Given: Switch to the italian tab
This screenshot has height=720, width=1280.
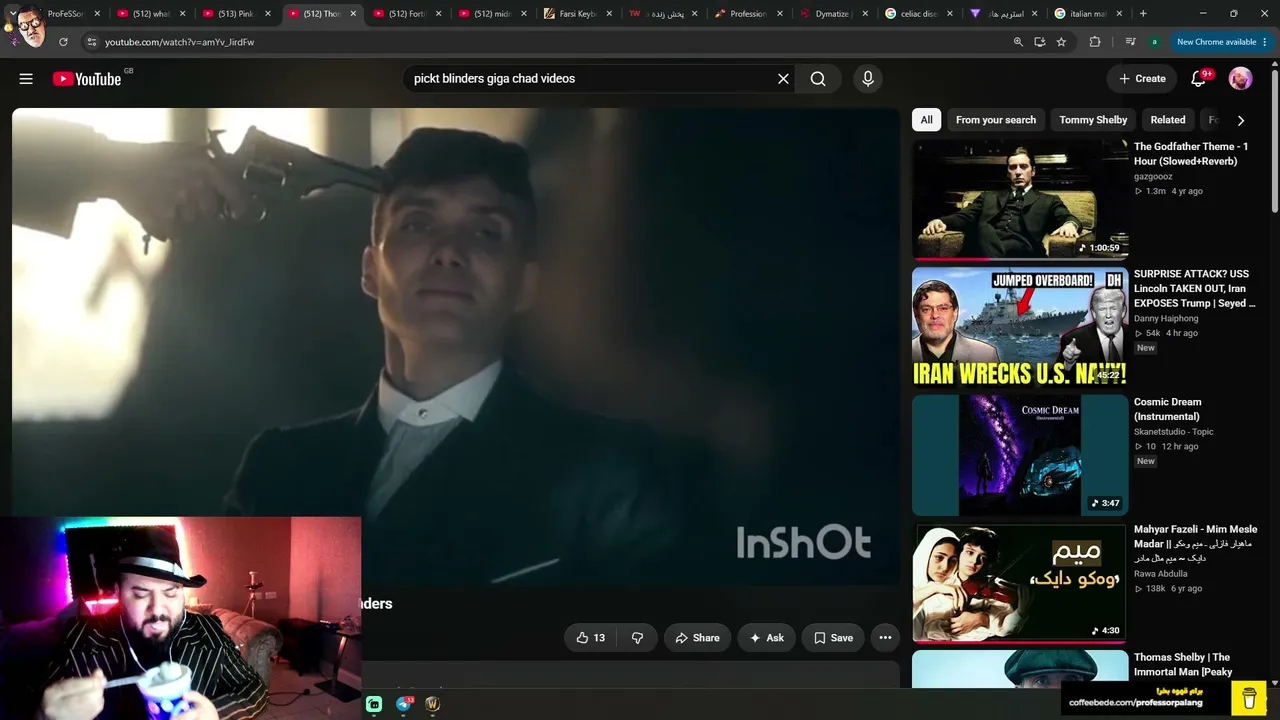Looking at the screenshot, I should pyautogui.click(x=1090, y=14).
